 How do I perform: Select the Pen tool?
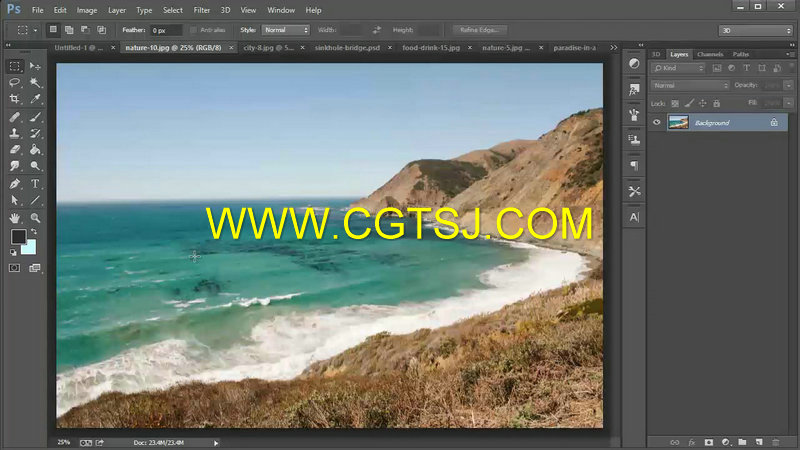tap(15, 184)
